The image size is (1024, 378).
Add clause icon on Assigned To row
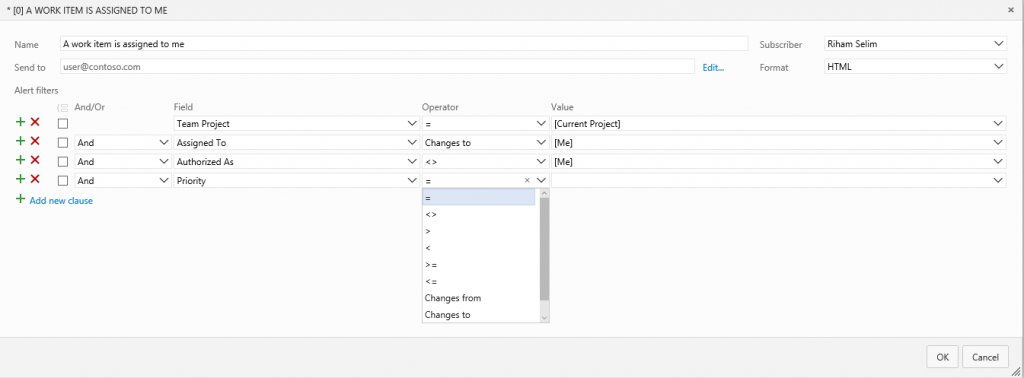click(20, 141)
